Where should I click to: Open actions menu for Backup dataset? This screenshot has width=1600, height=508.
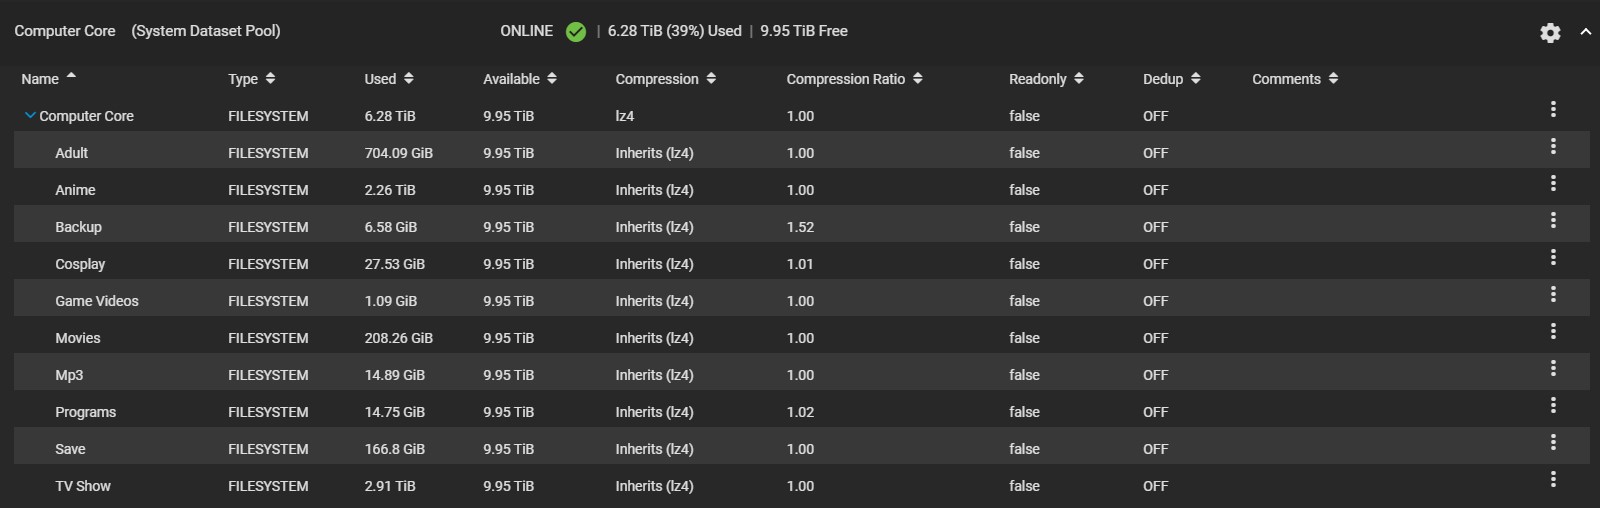1553,220
